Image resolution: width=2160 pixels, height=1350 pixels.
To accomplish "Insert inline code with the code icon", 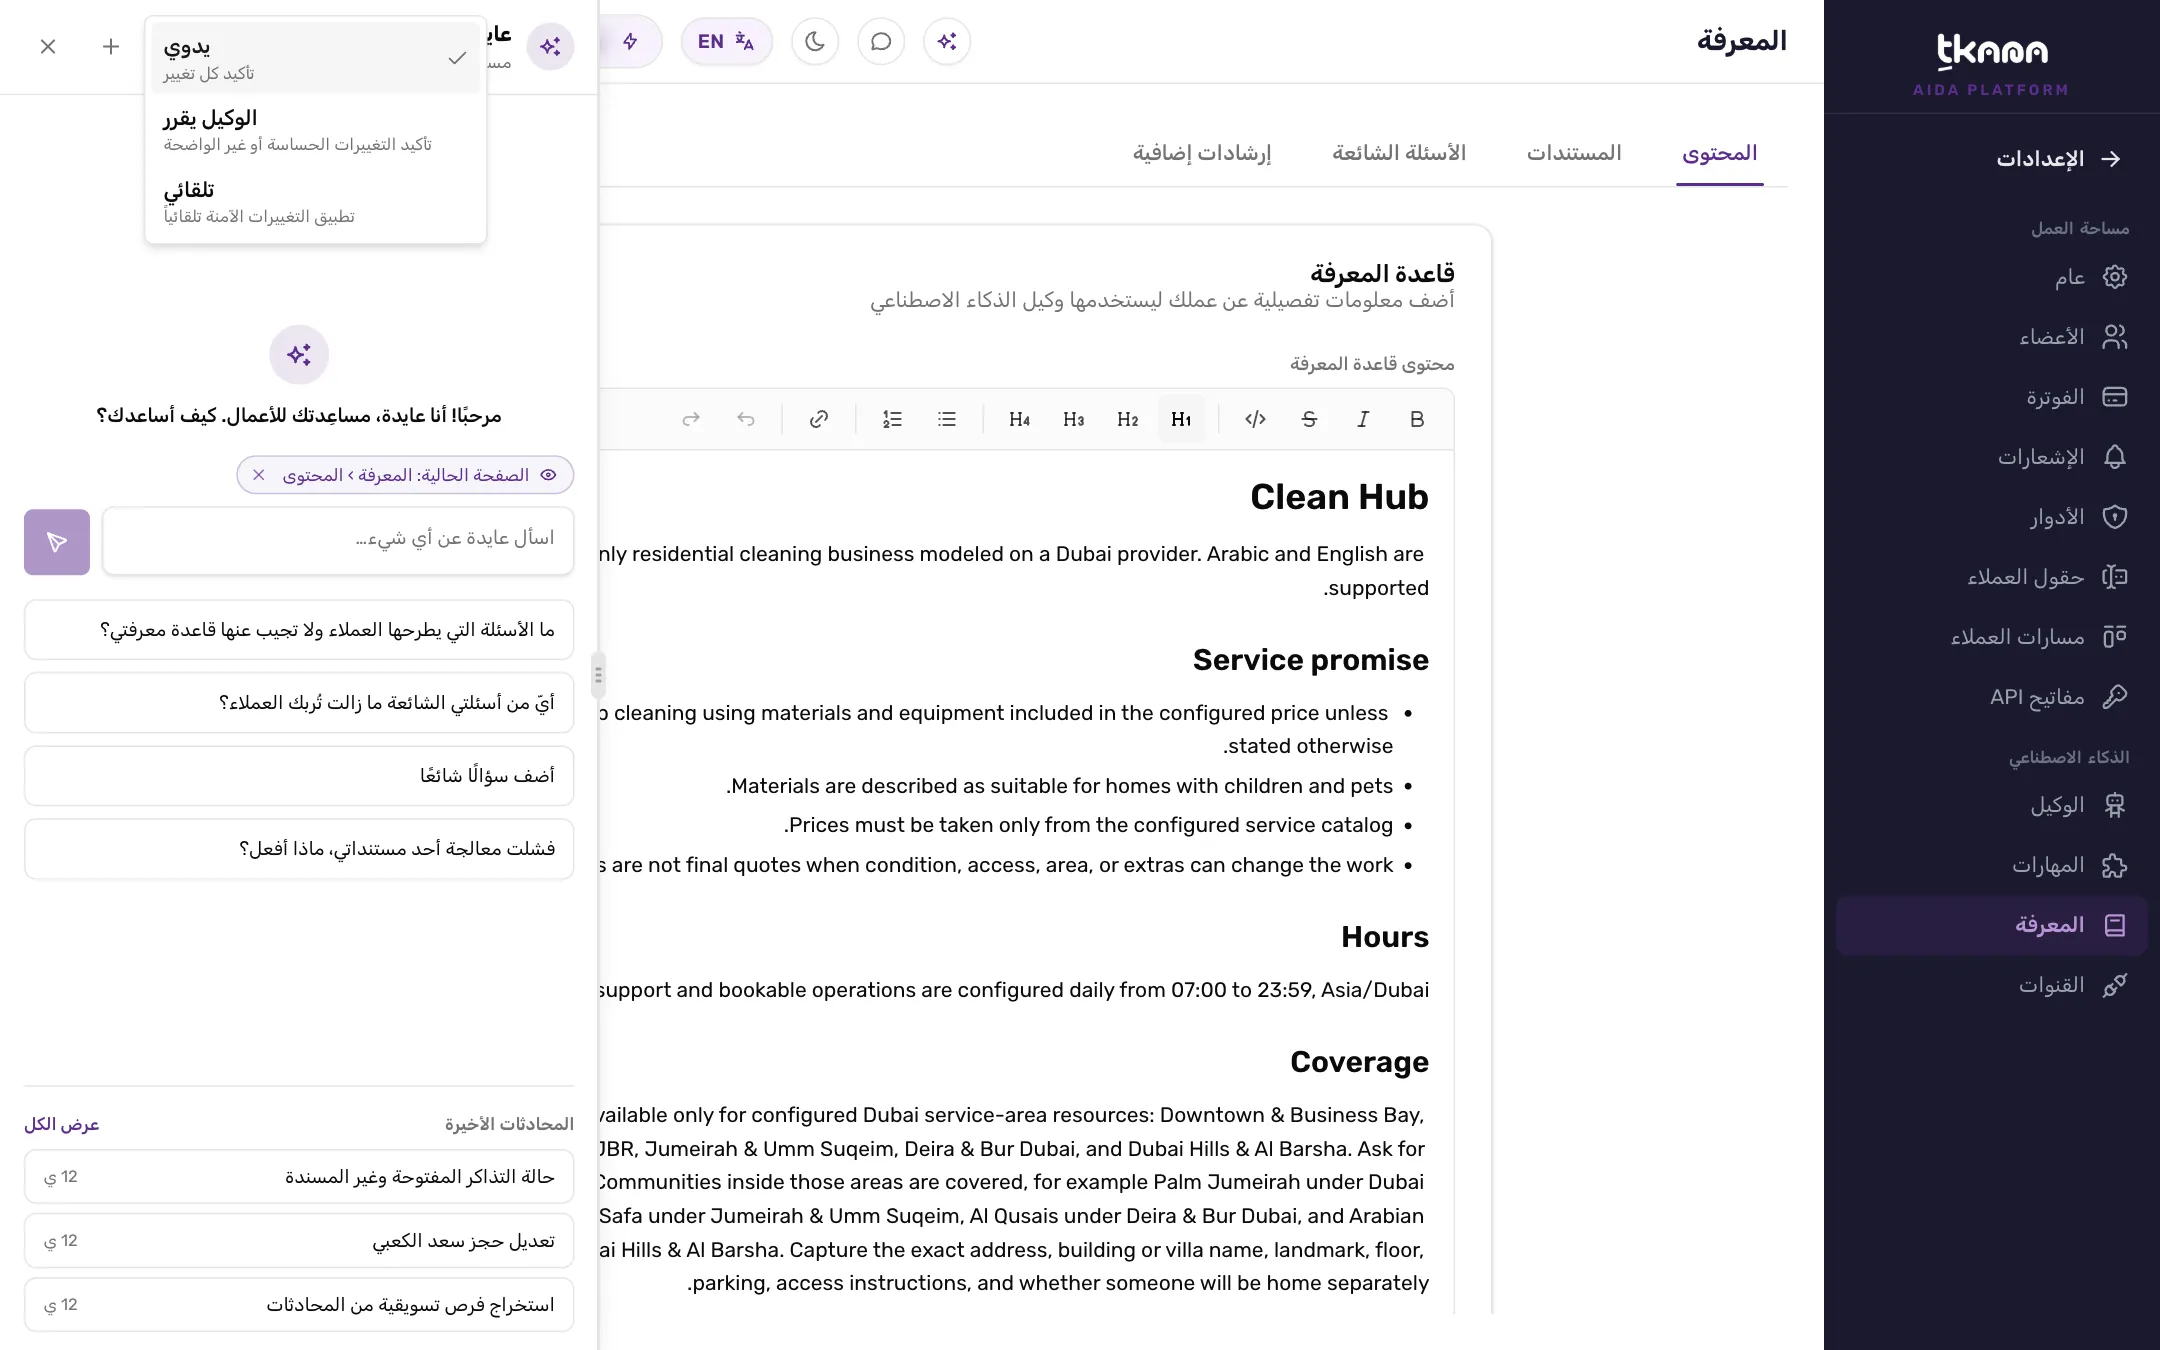I will pos(1255,419).
